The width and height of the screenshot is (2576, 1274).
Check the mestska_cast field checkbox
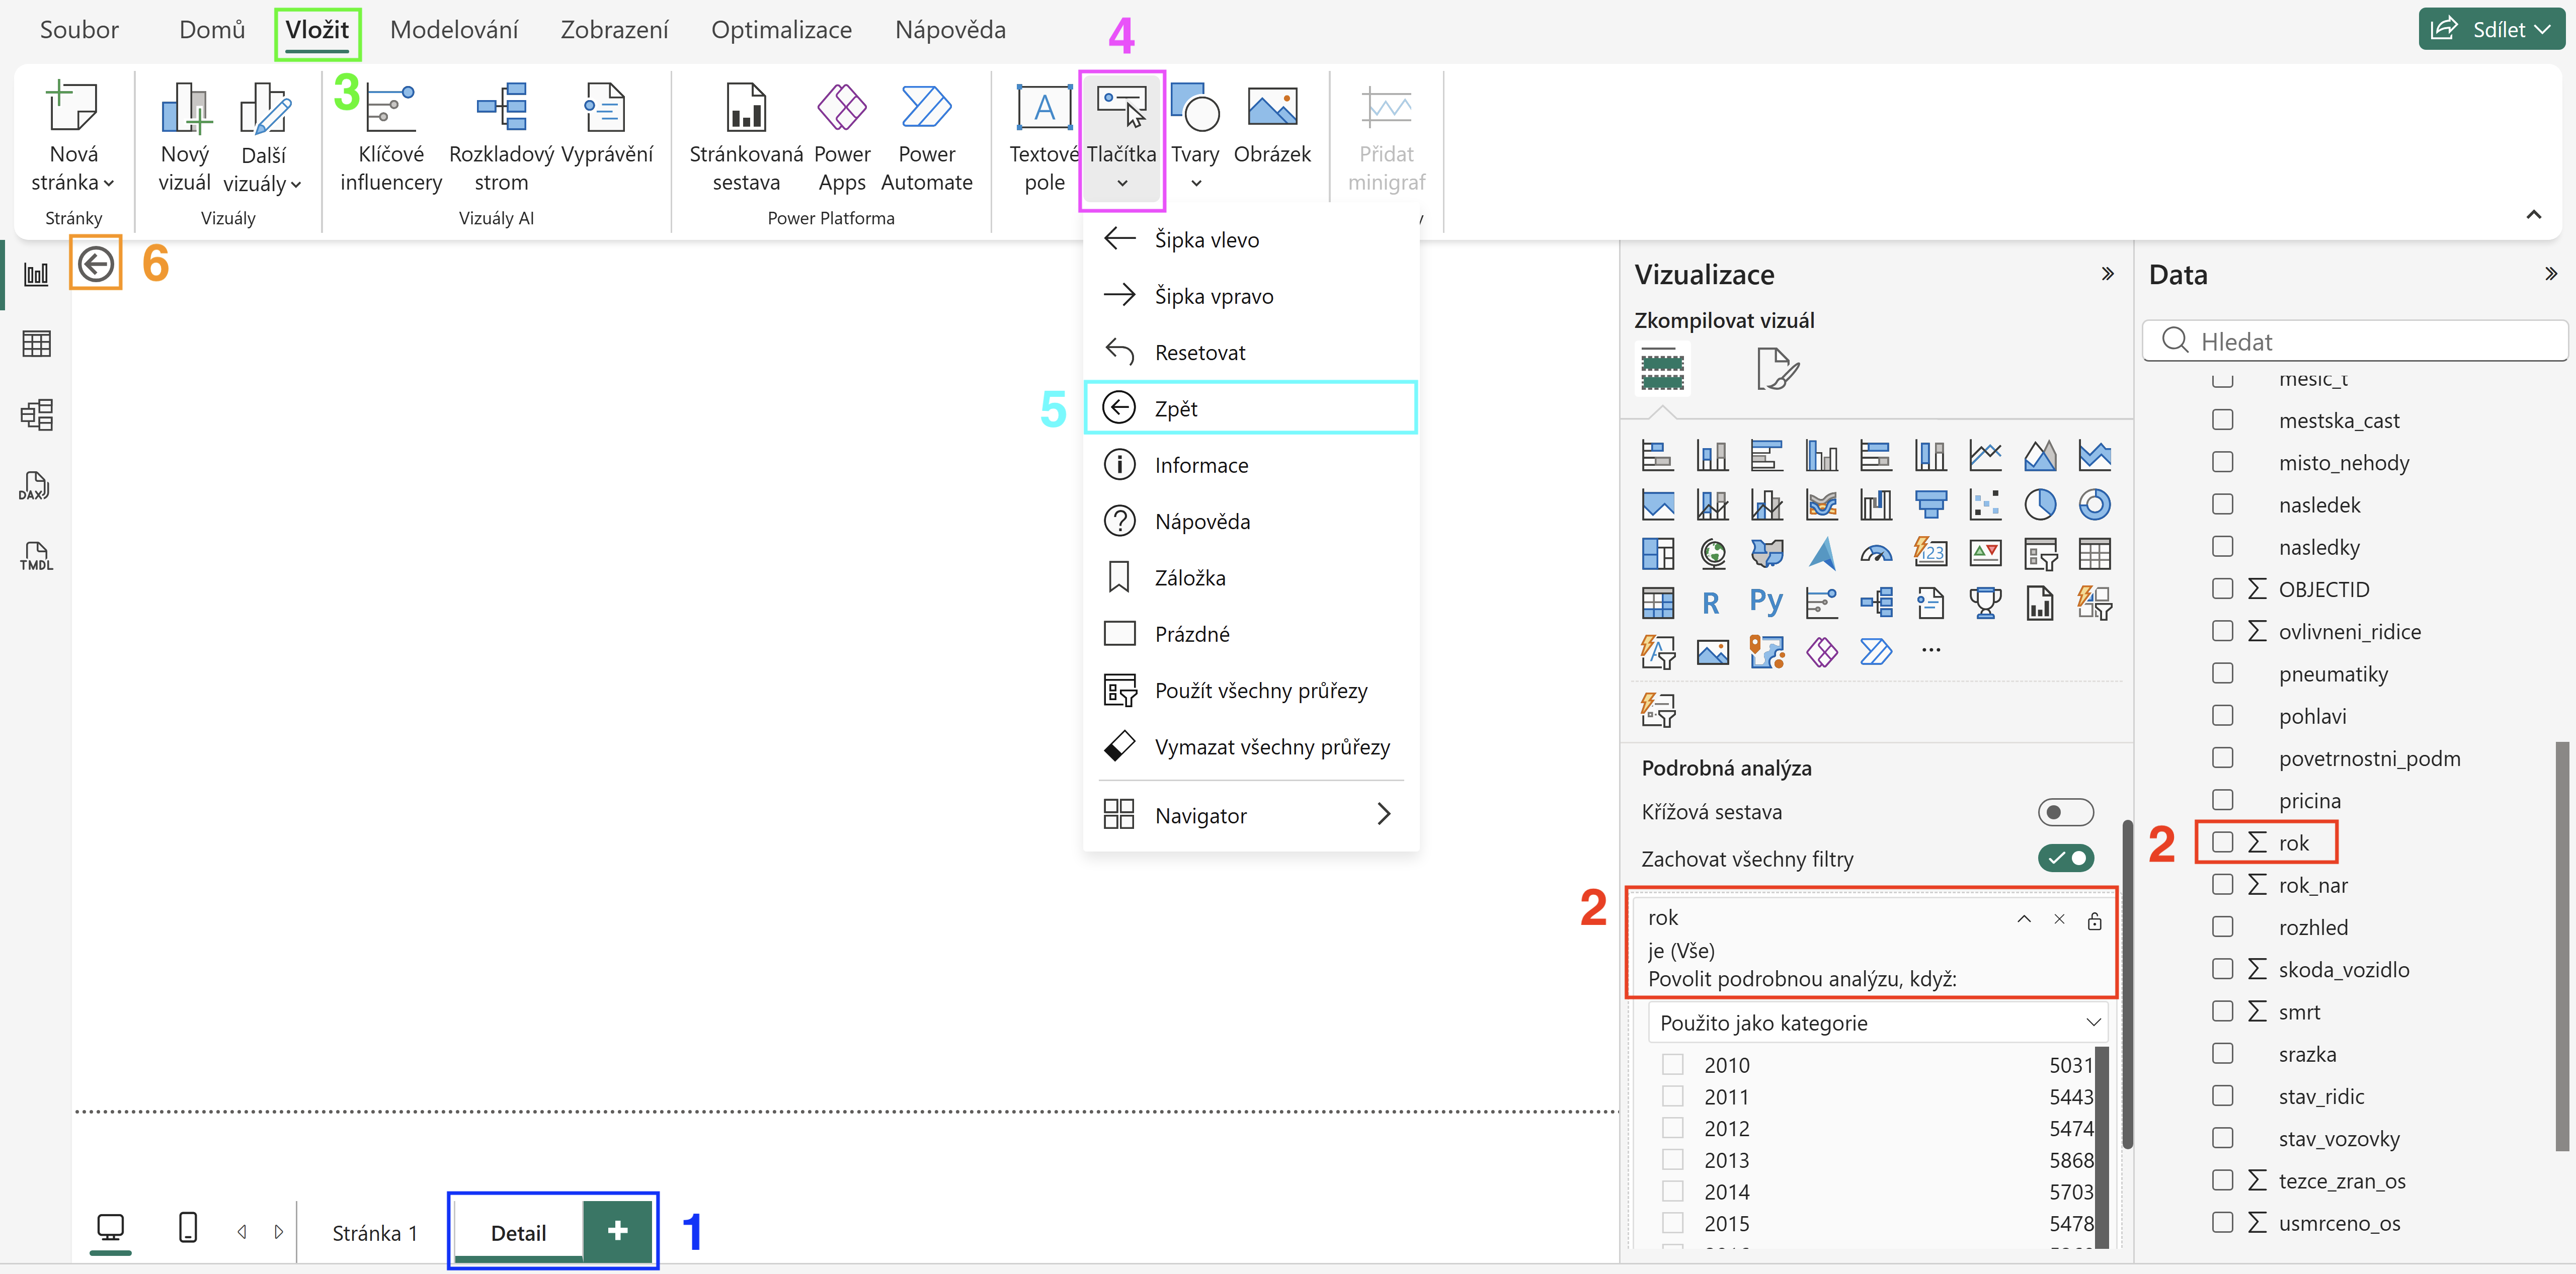pyautogui.click(x=2222, y=420)
